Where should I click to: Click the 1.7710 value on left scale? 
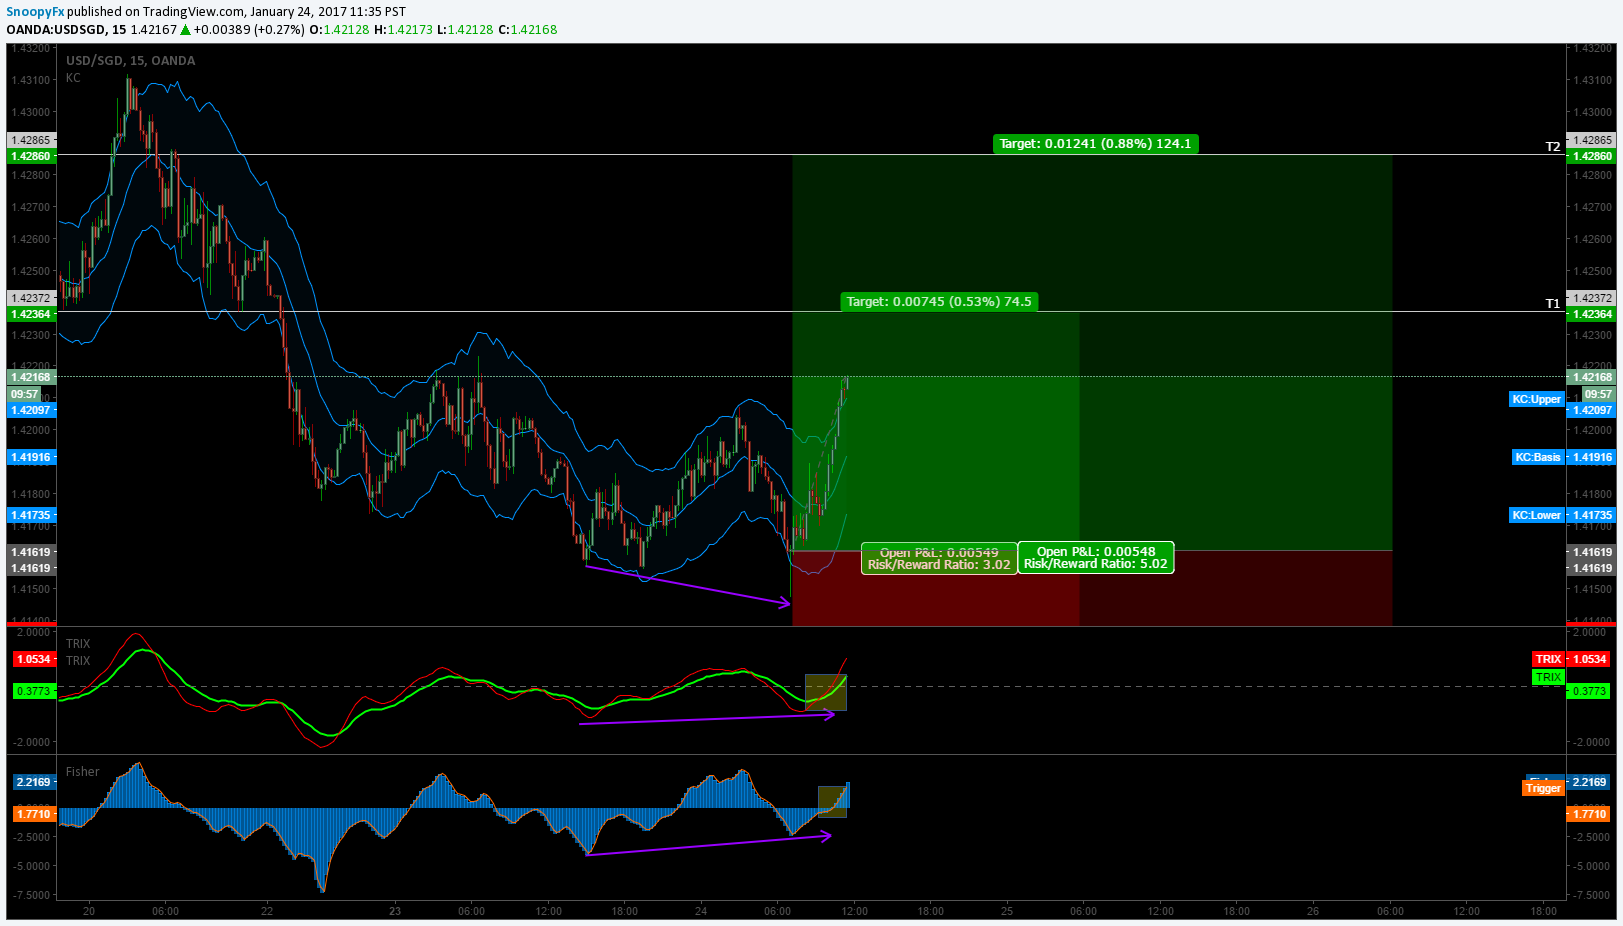click(33, 814)
